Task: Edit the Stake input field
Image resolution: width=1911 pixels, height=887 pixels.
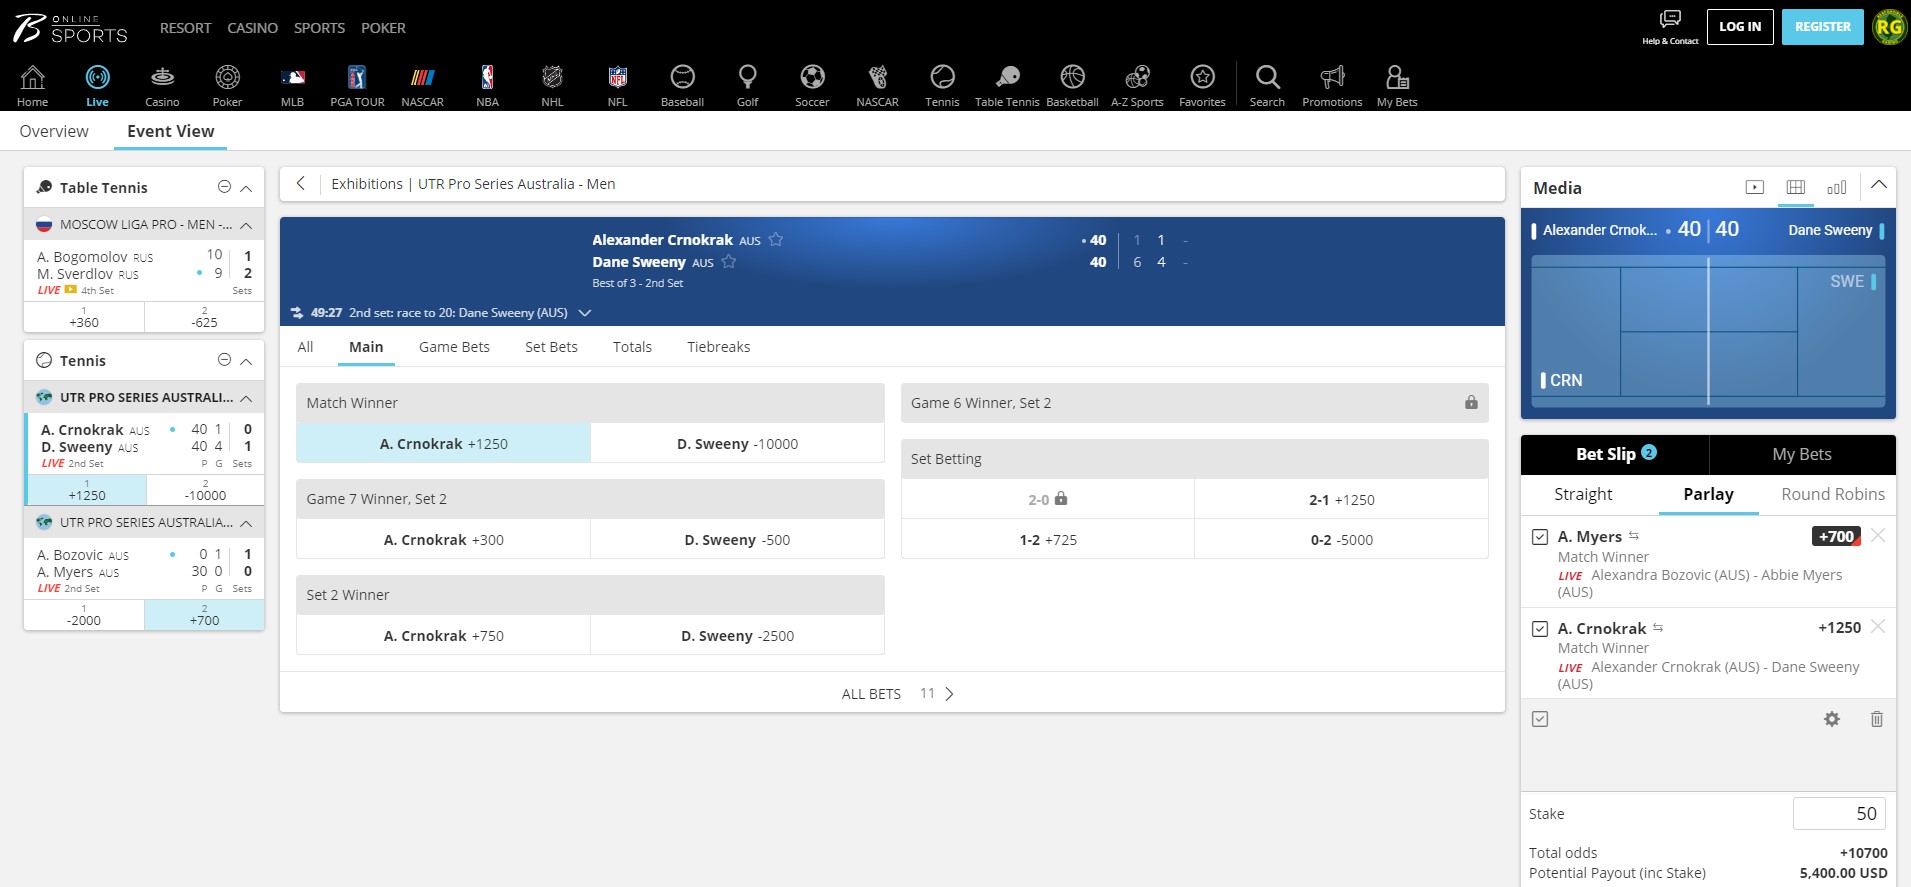Action: (x=1839, y=813)
